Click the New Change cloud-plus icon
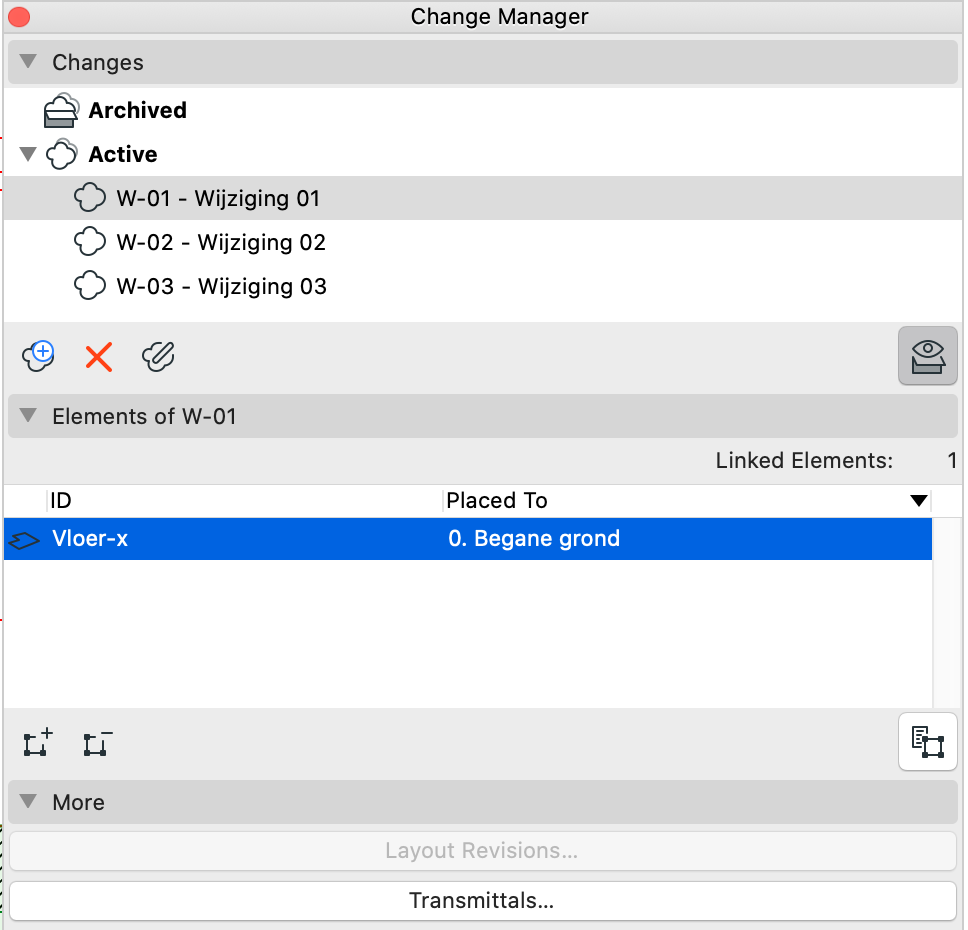This screenshot has width=968, height=930. click(38, 356)
